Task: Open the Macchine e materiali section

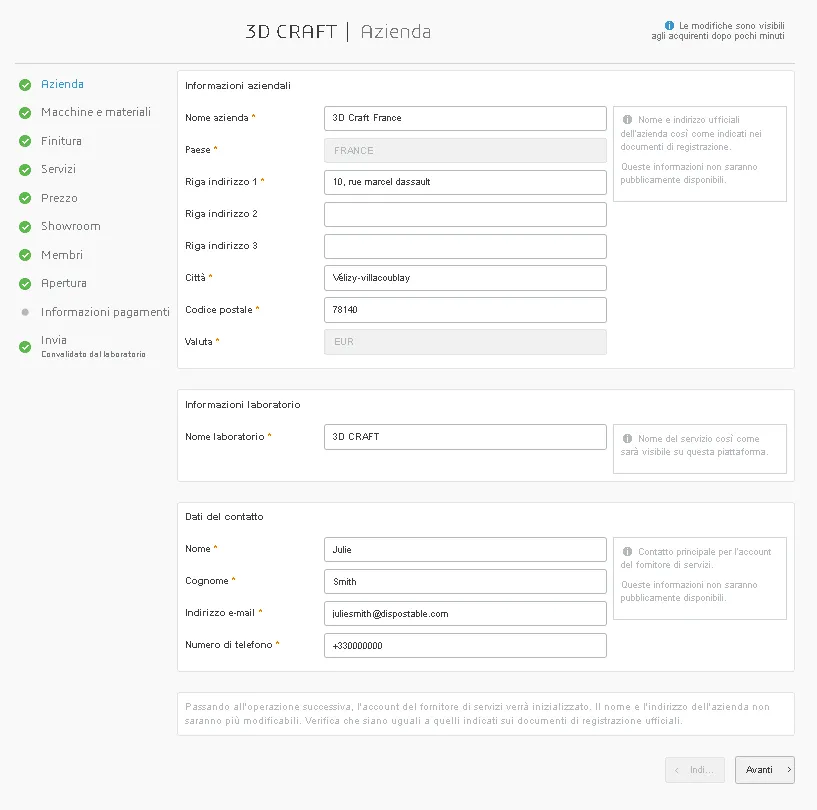Action: 95,113
